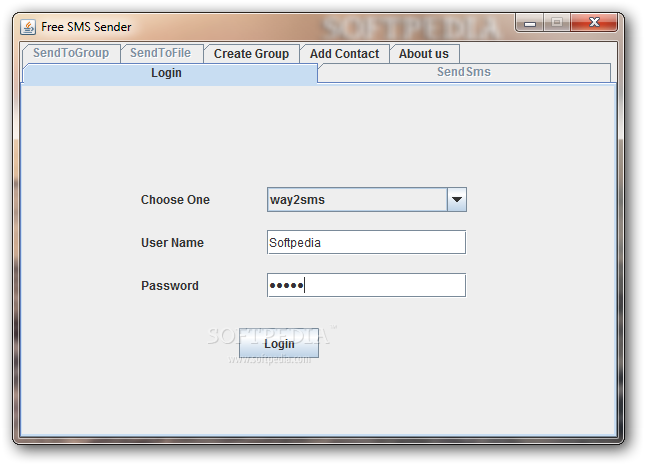Viewport: 645px width, 465px height.
Task: Click the Login button below the form
Action: [279, 343]
